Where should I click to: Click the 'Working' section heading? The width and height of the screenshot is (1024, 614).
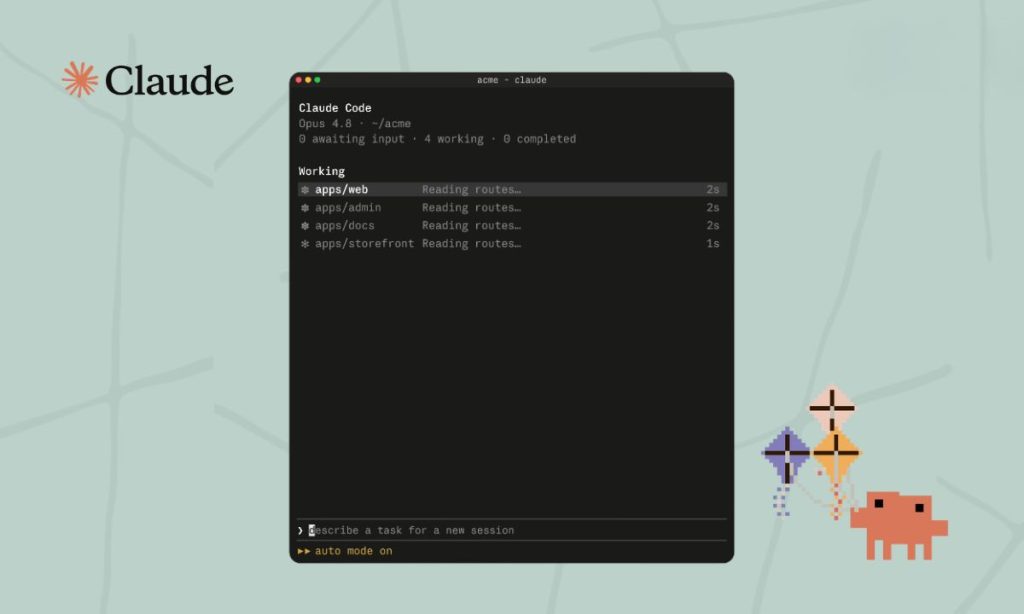pos(321,171)
